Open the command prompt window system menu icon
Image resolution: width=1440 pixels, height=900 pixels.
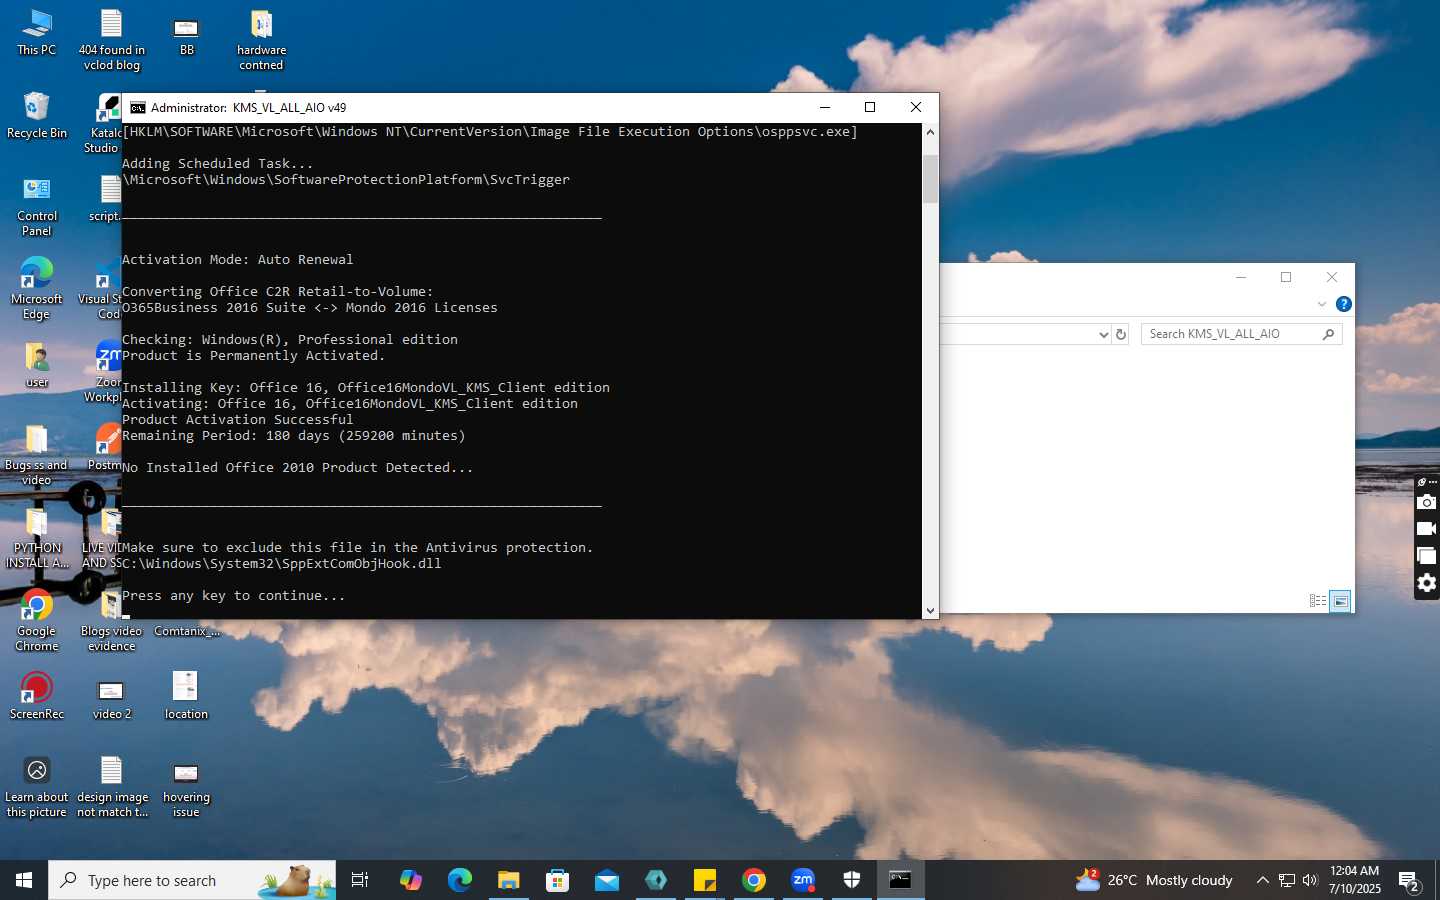click(x=138, y=108)
